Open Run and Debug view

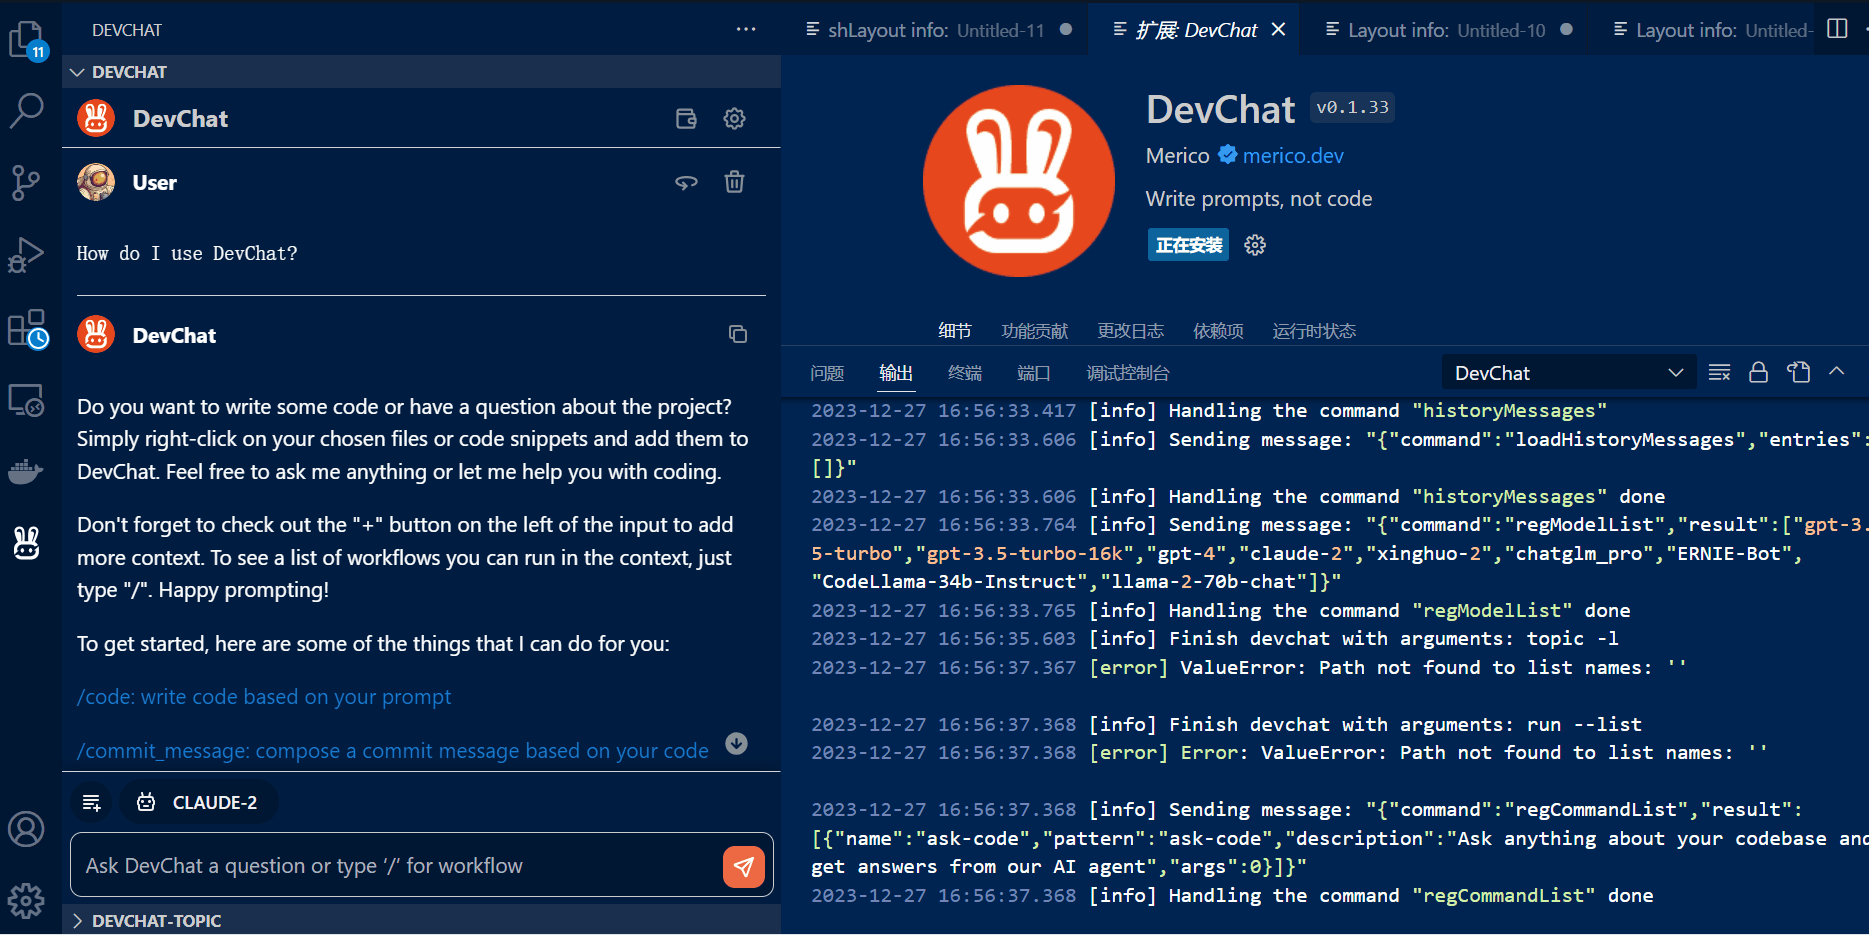click(27, 255)
